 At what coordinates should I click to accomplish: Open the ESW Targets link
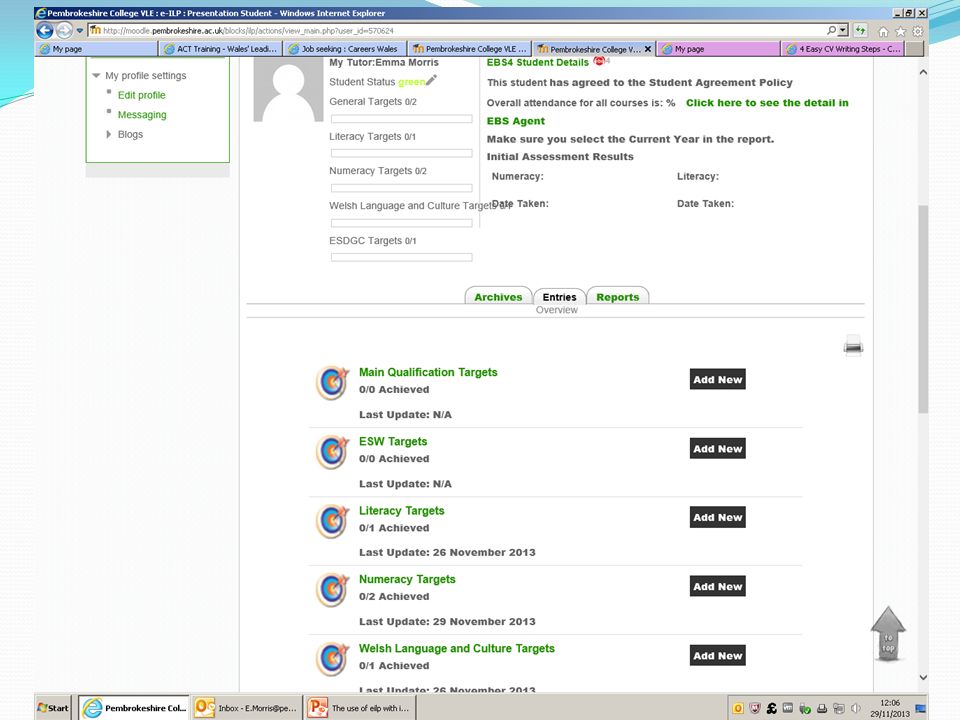click(393, 441)
